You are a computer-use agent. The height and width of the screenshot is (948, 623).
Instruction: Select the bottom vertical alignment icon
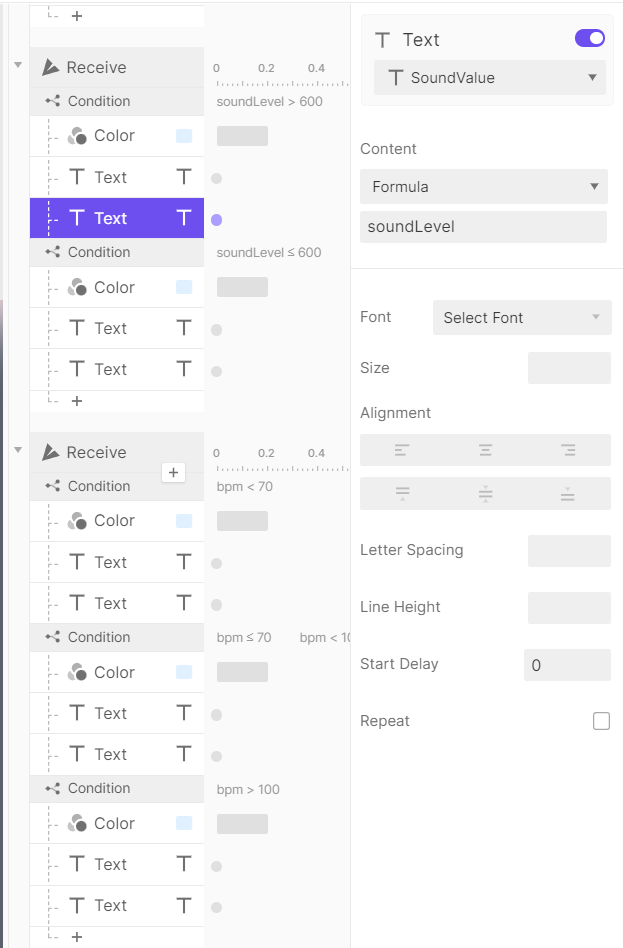[x=568, y=493]
